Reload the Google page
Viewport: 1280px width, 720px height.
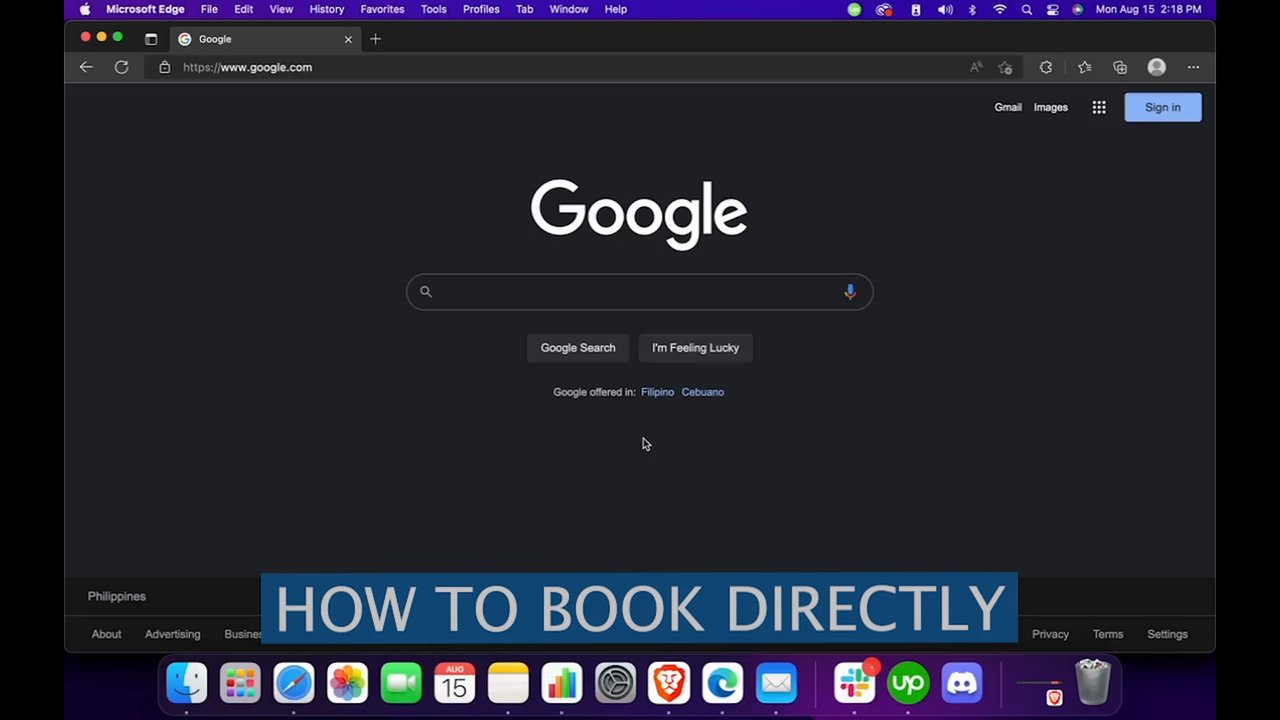tap(121, 67)
